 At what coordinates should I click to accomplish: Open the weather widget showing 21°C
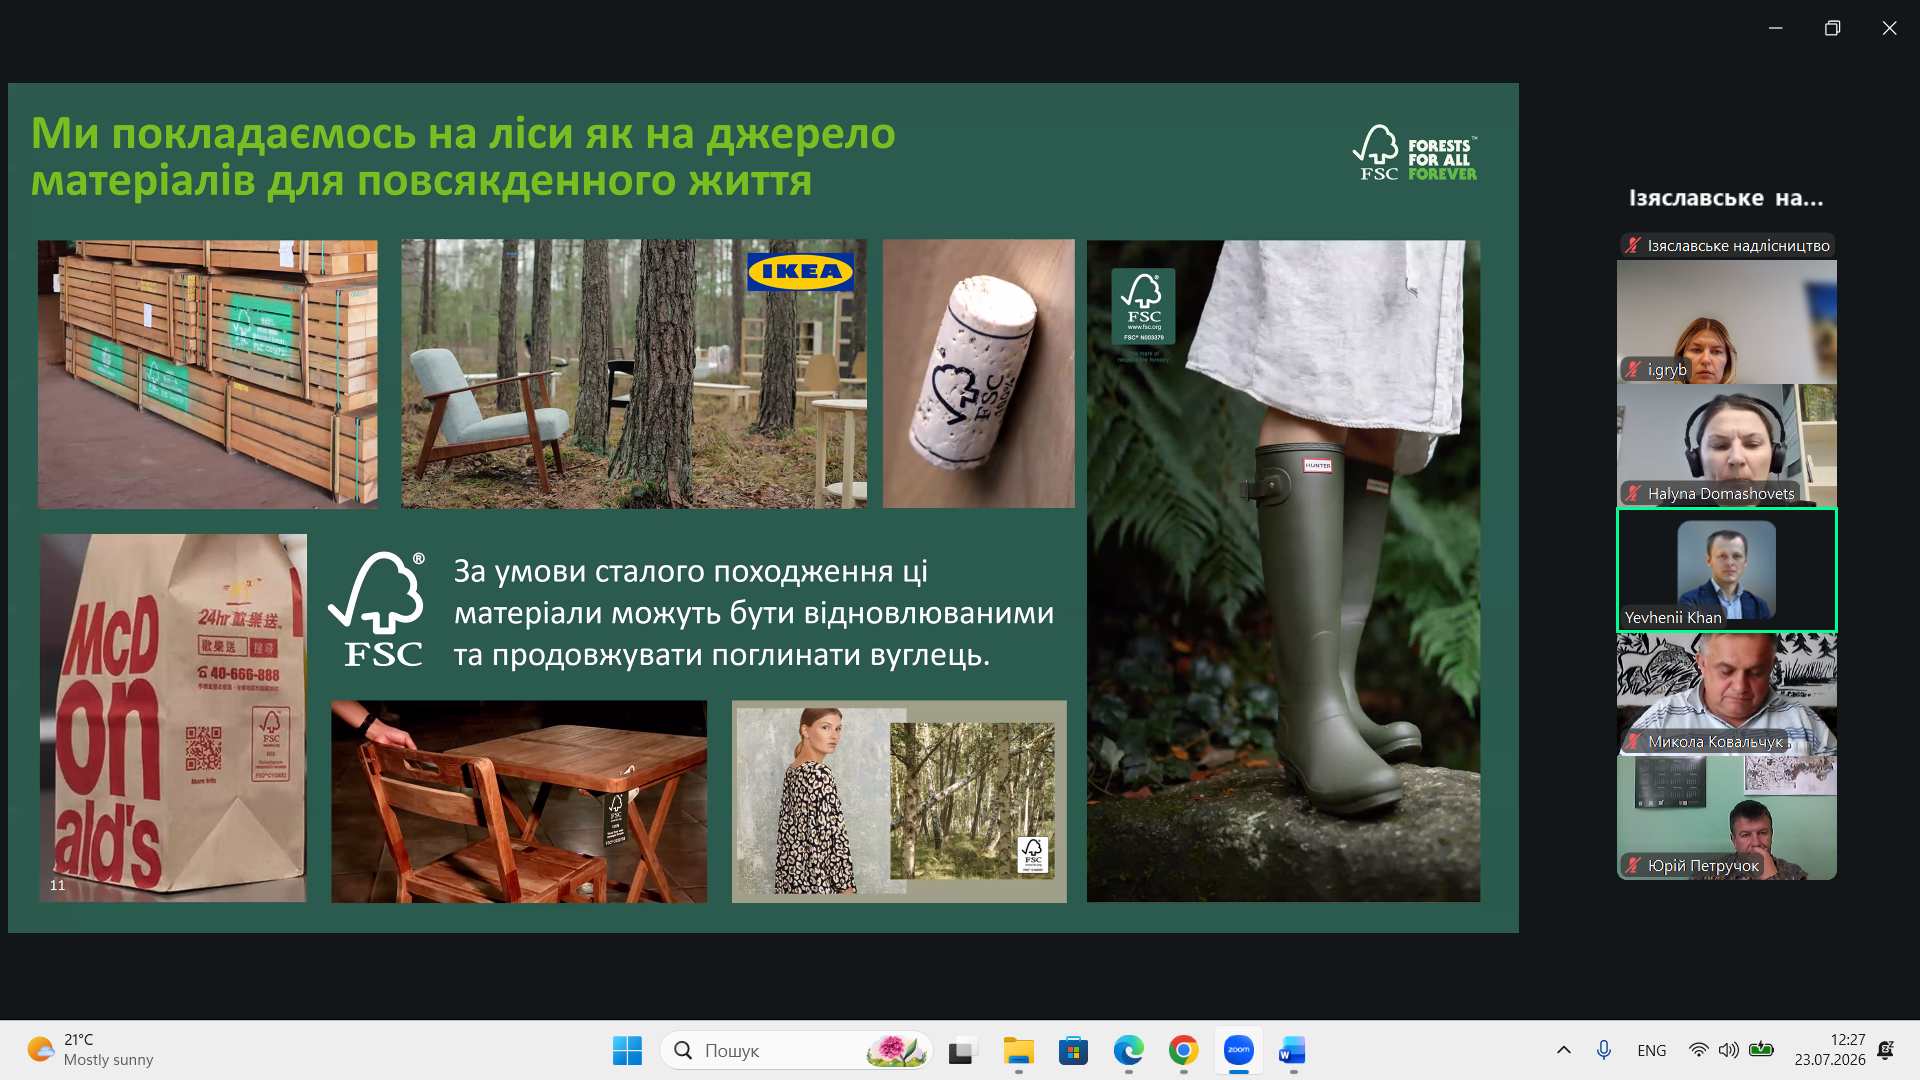(91, 1050)
